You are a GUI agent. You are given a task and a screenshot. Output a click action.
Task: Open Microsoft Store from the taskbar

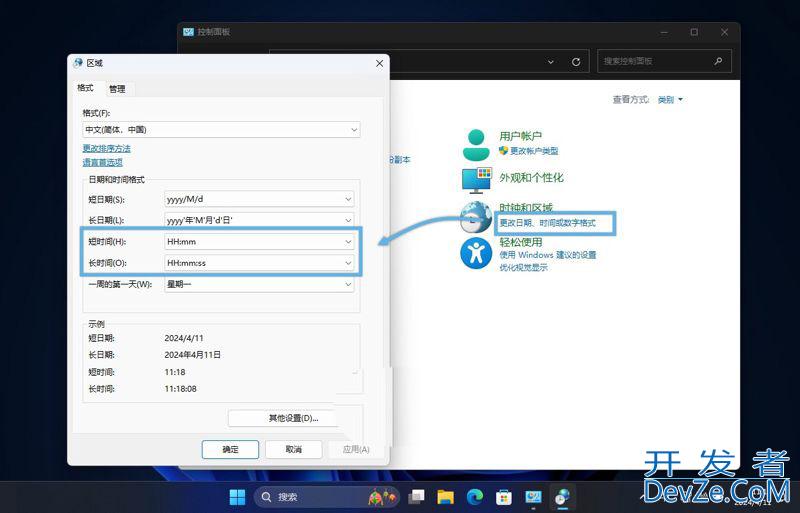point(504,497)
